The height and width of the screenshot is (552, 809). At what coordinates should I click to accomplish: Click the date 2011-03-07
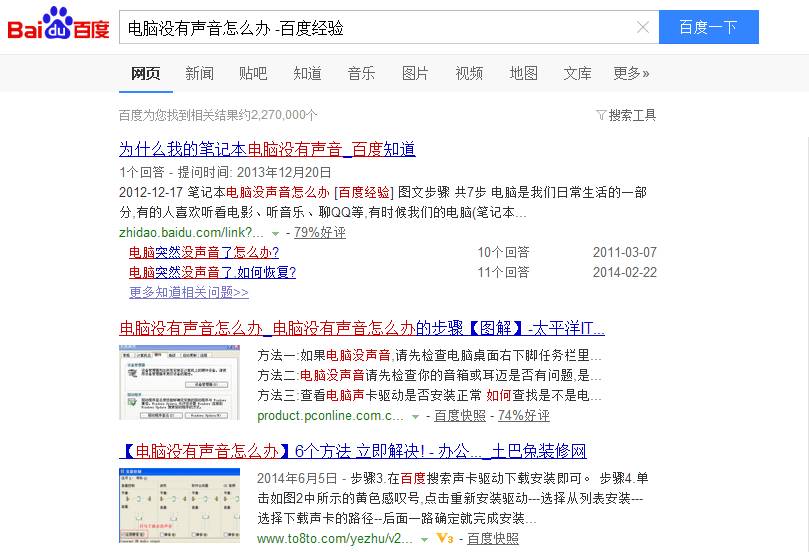(x=625, y=252)
